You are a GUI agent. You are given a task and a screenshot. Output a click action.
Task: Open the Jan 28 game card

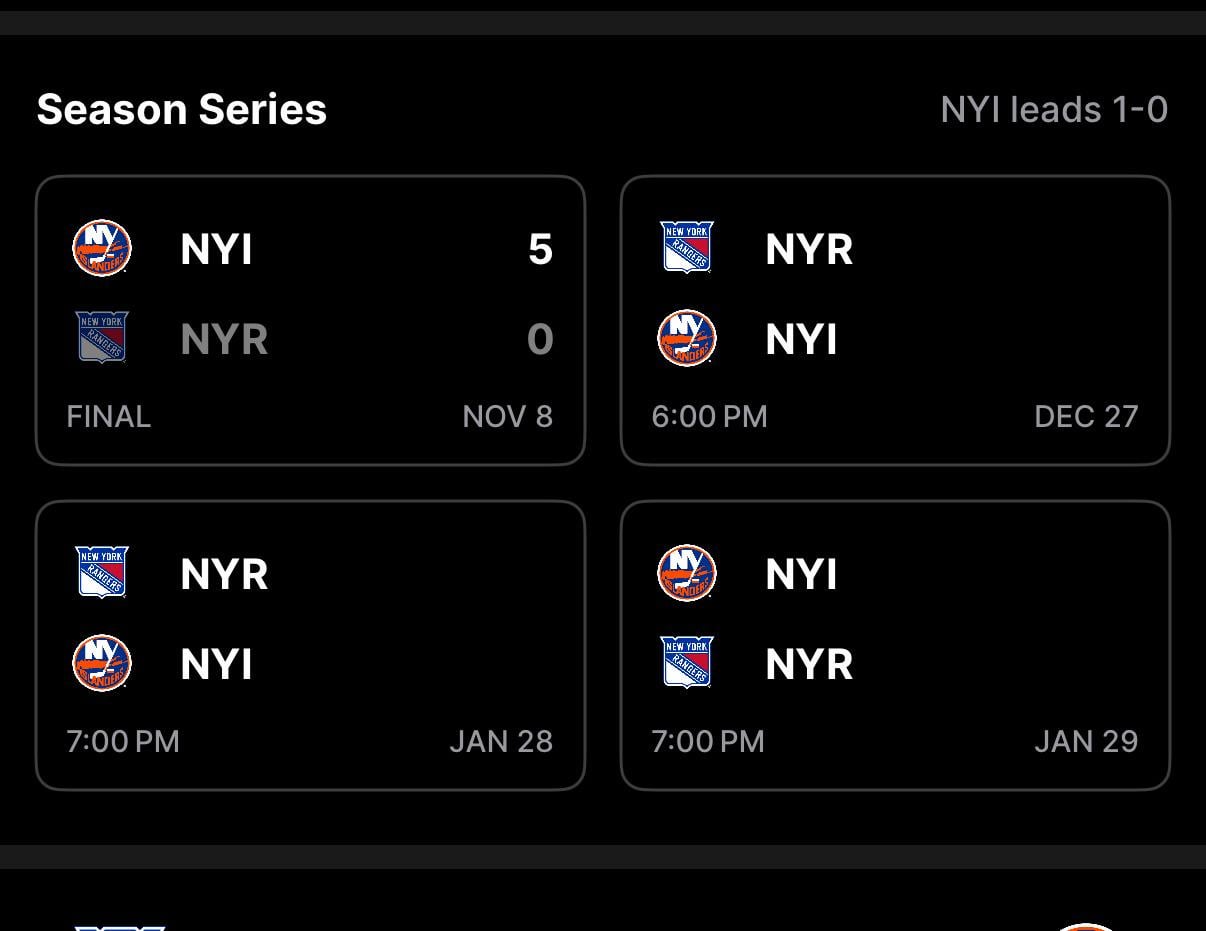click(x=310, y=645)
